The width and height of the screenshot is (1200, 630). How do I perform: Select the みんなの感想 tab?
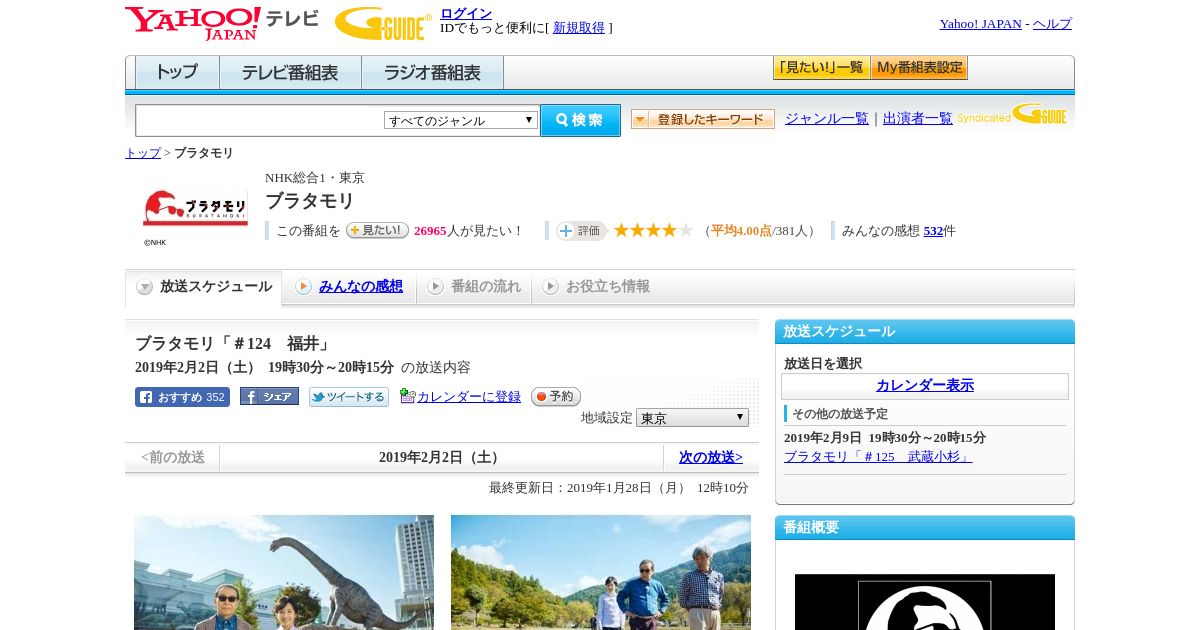pos(349,287)
